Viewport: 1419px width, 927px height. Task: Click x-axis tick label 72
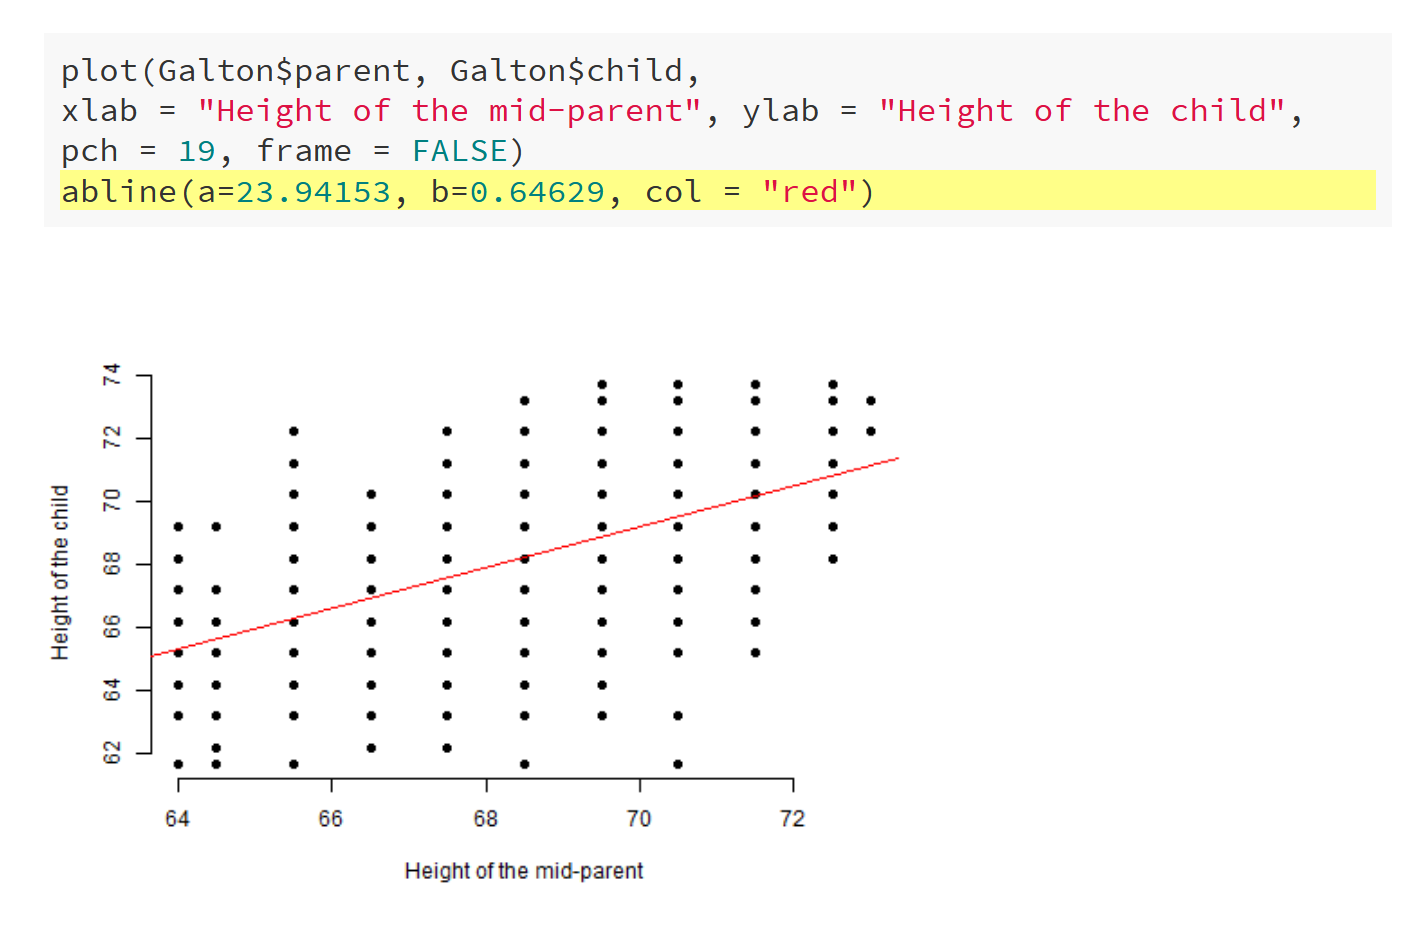[792, 819]
